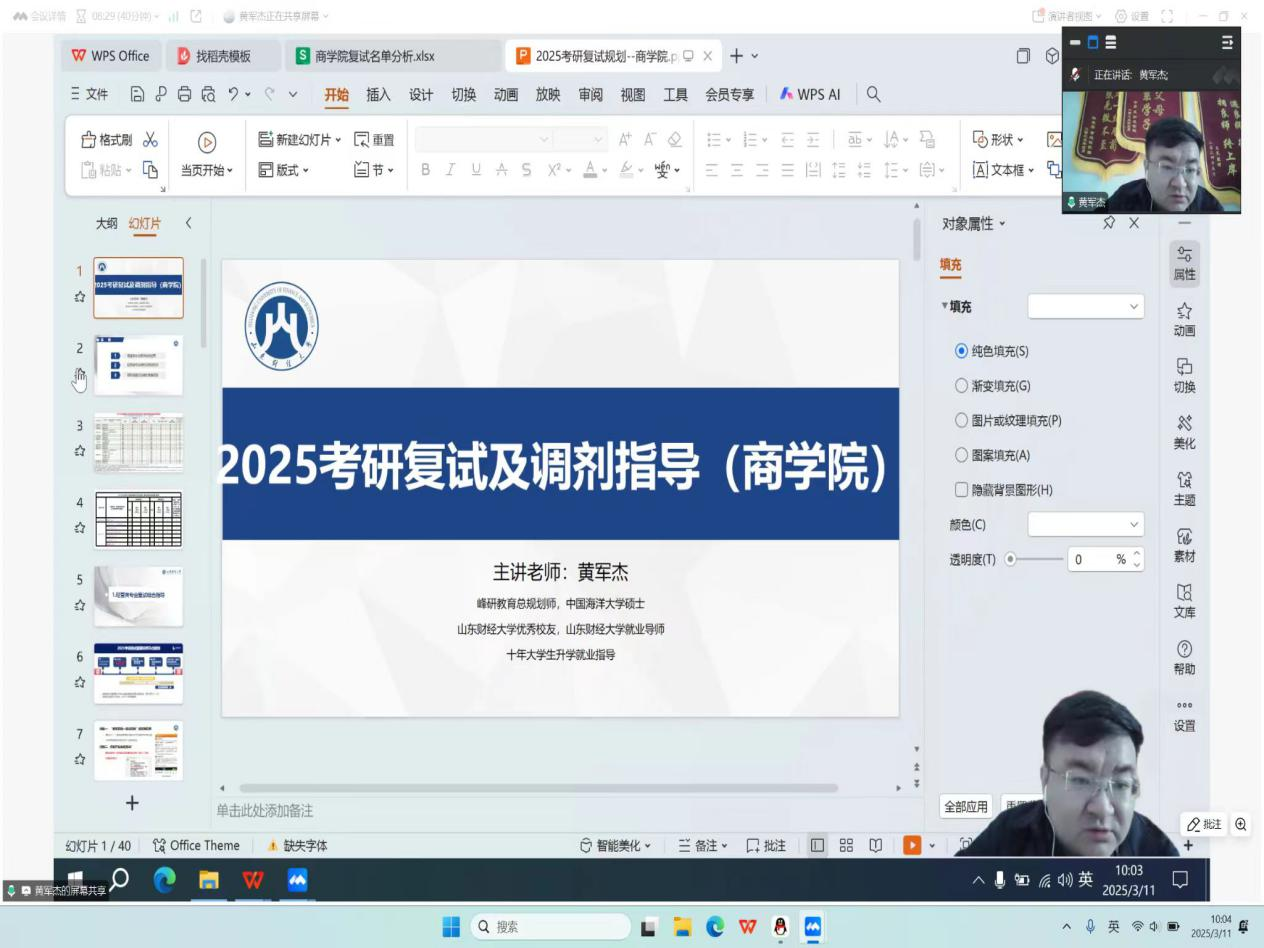
Task: Open the 主题 theme side panel icon
Action: [1185, 489]
